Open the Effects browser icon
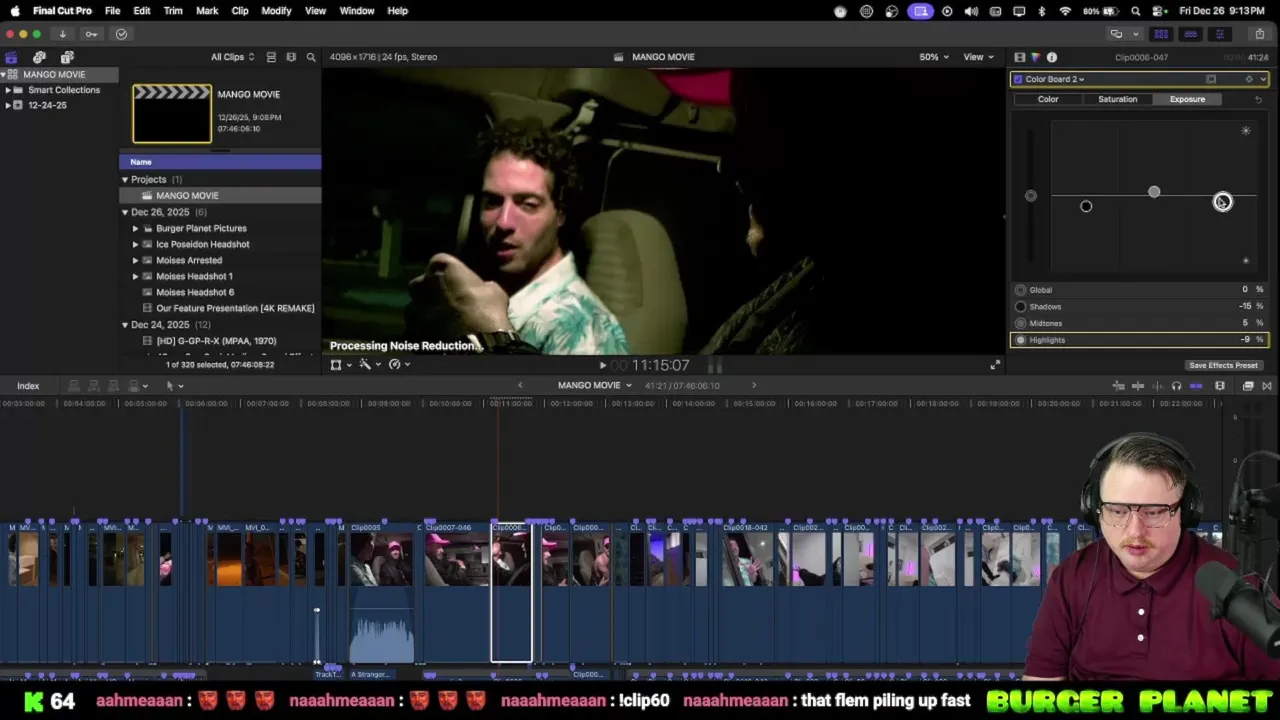 1248,386
